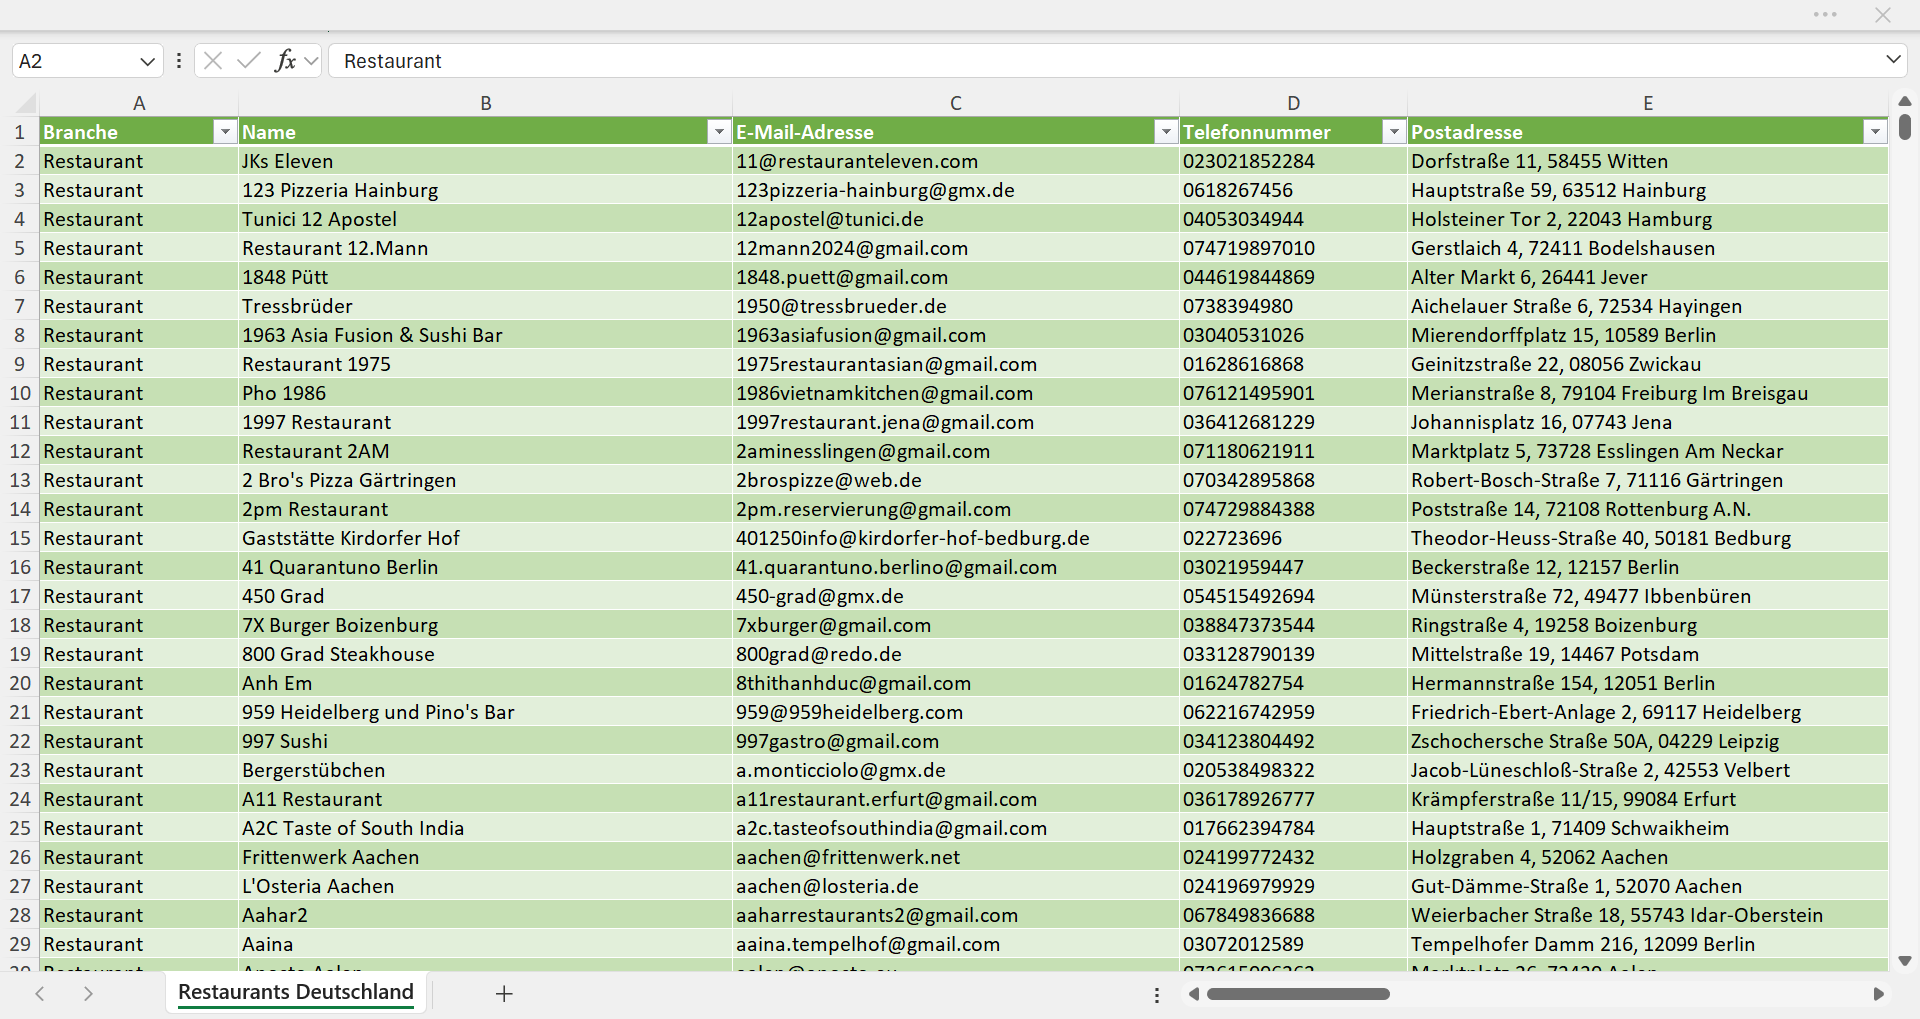The height and width of the screenshot is (1019, 1920).
Task: Click the sheet tab options dots
Action: pyautogui.click(x=1157, y=995)
